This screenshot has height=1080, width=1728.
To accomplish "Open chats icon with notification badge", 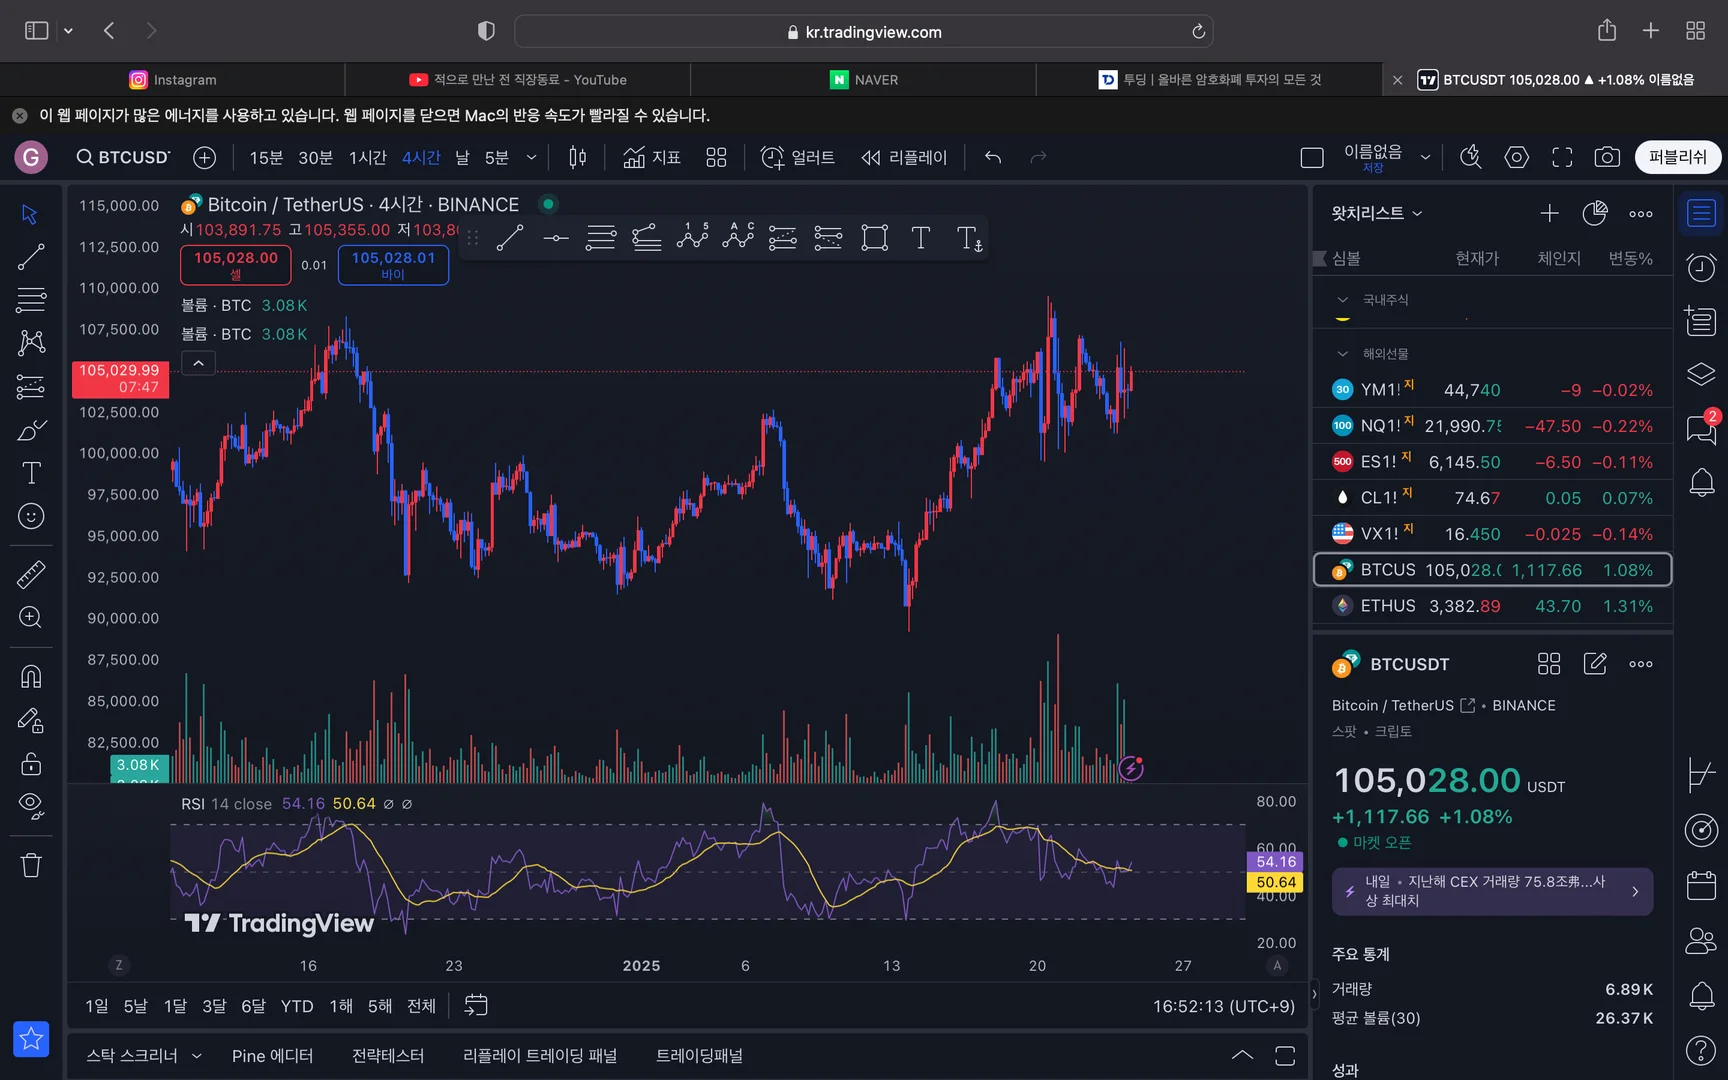I will [1701, 428].
